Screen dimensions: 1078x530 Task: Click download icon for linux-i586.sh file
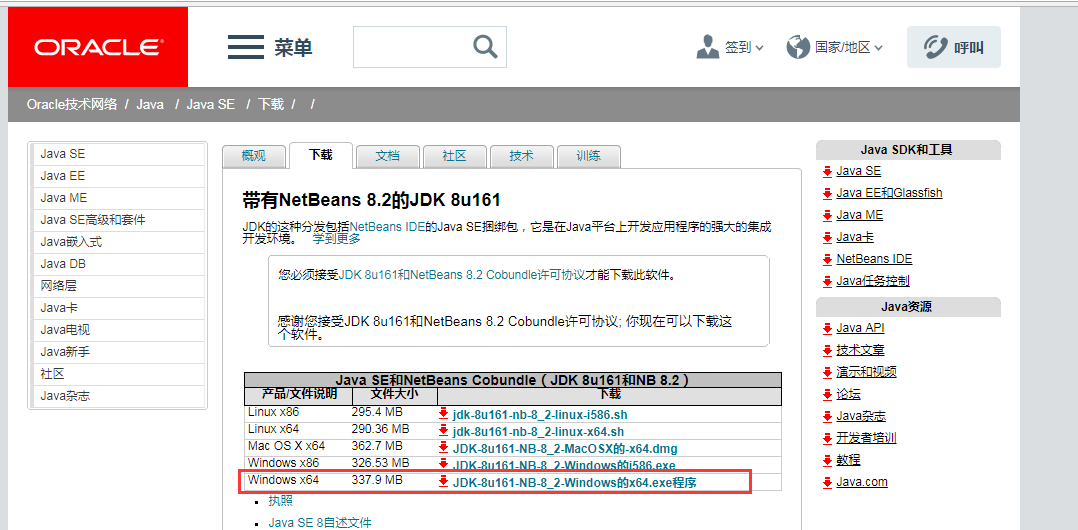[x=443, y=415]
